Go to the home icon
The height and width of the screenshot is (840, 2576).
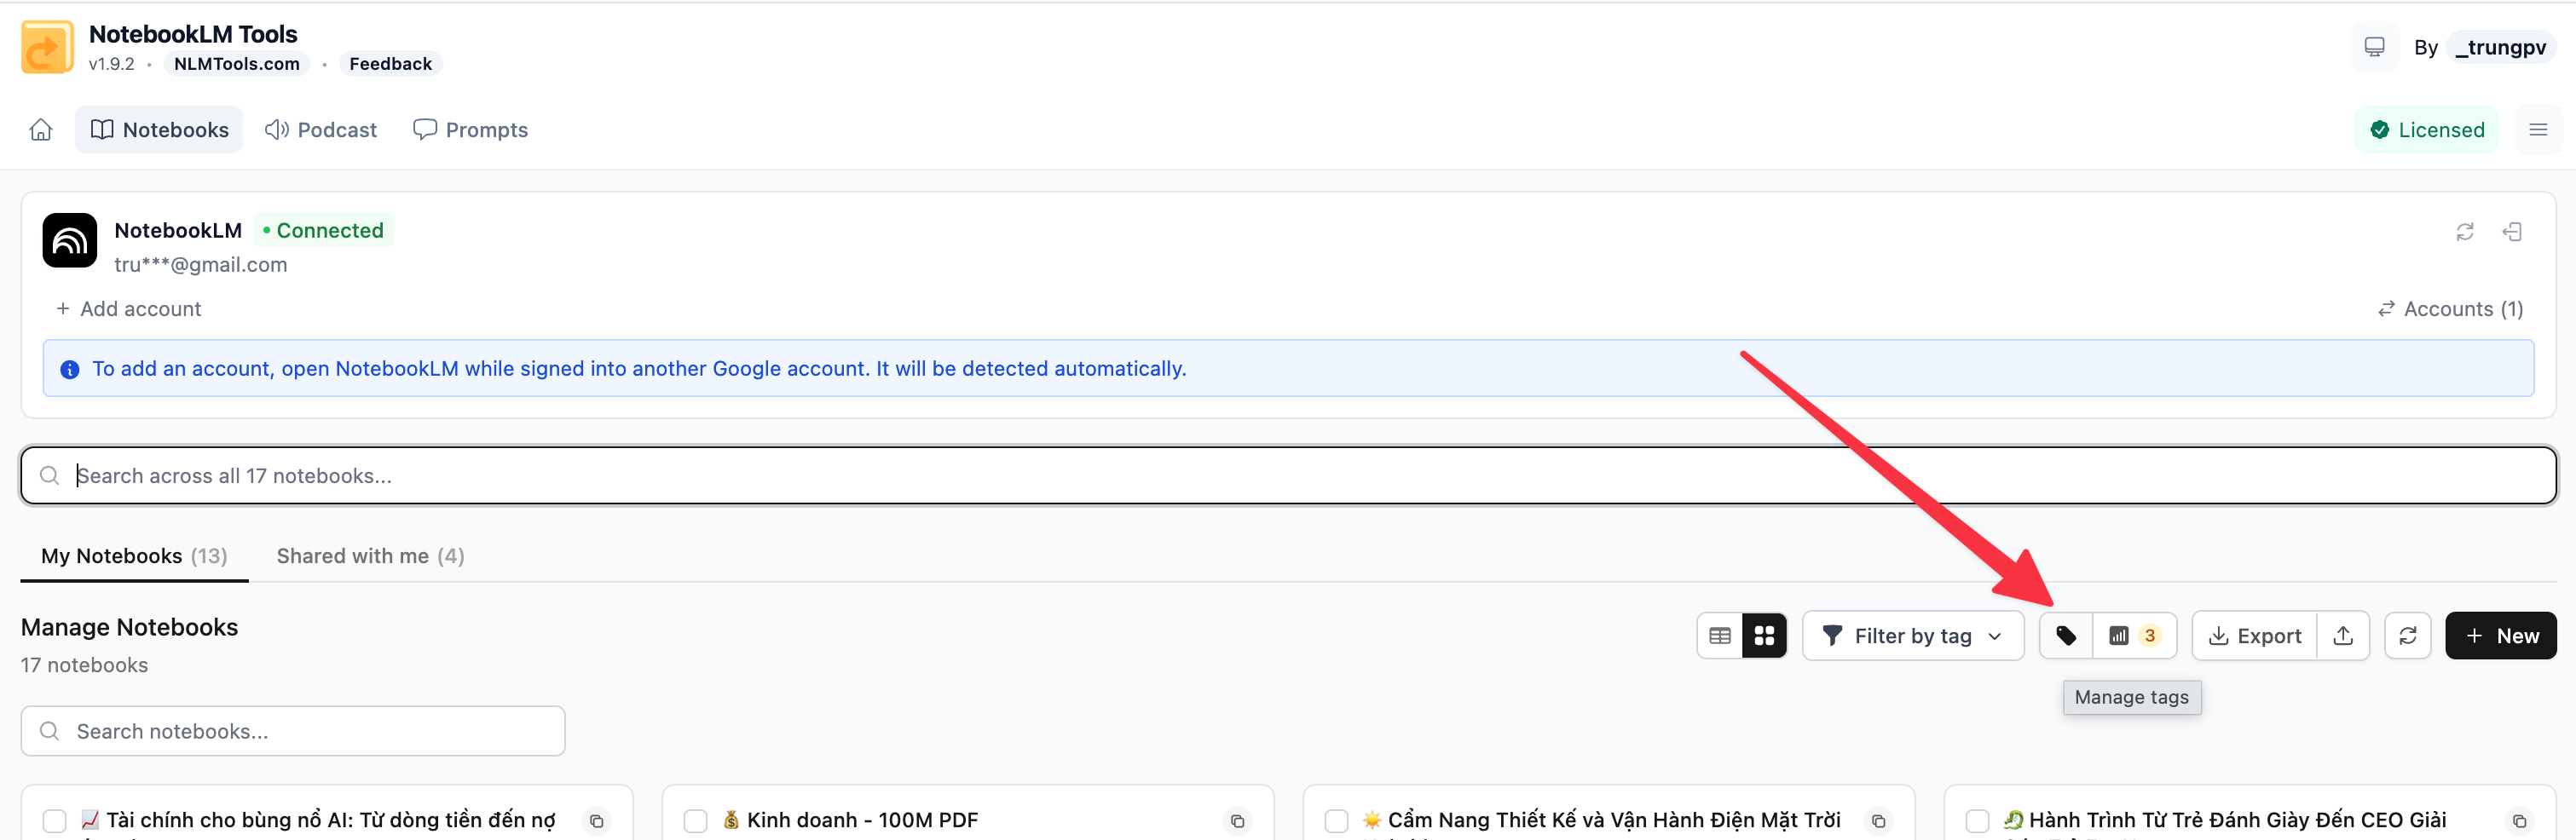[41, 130]
